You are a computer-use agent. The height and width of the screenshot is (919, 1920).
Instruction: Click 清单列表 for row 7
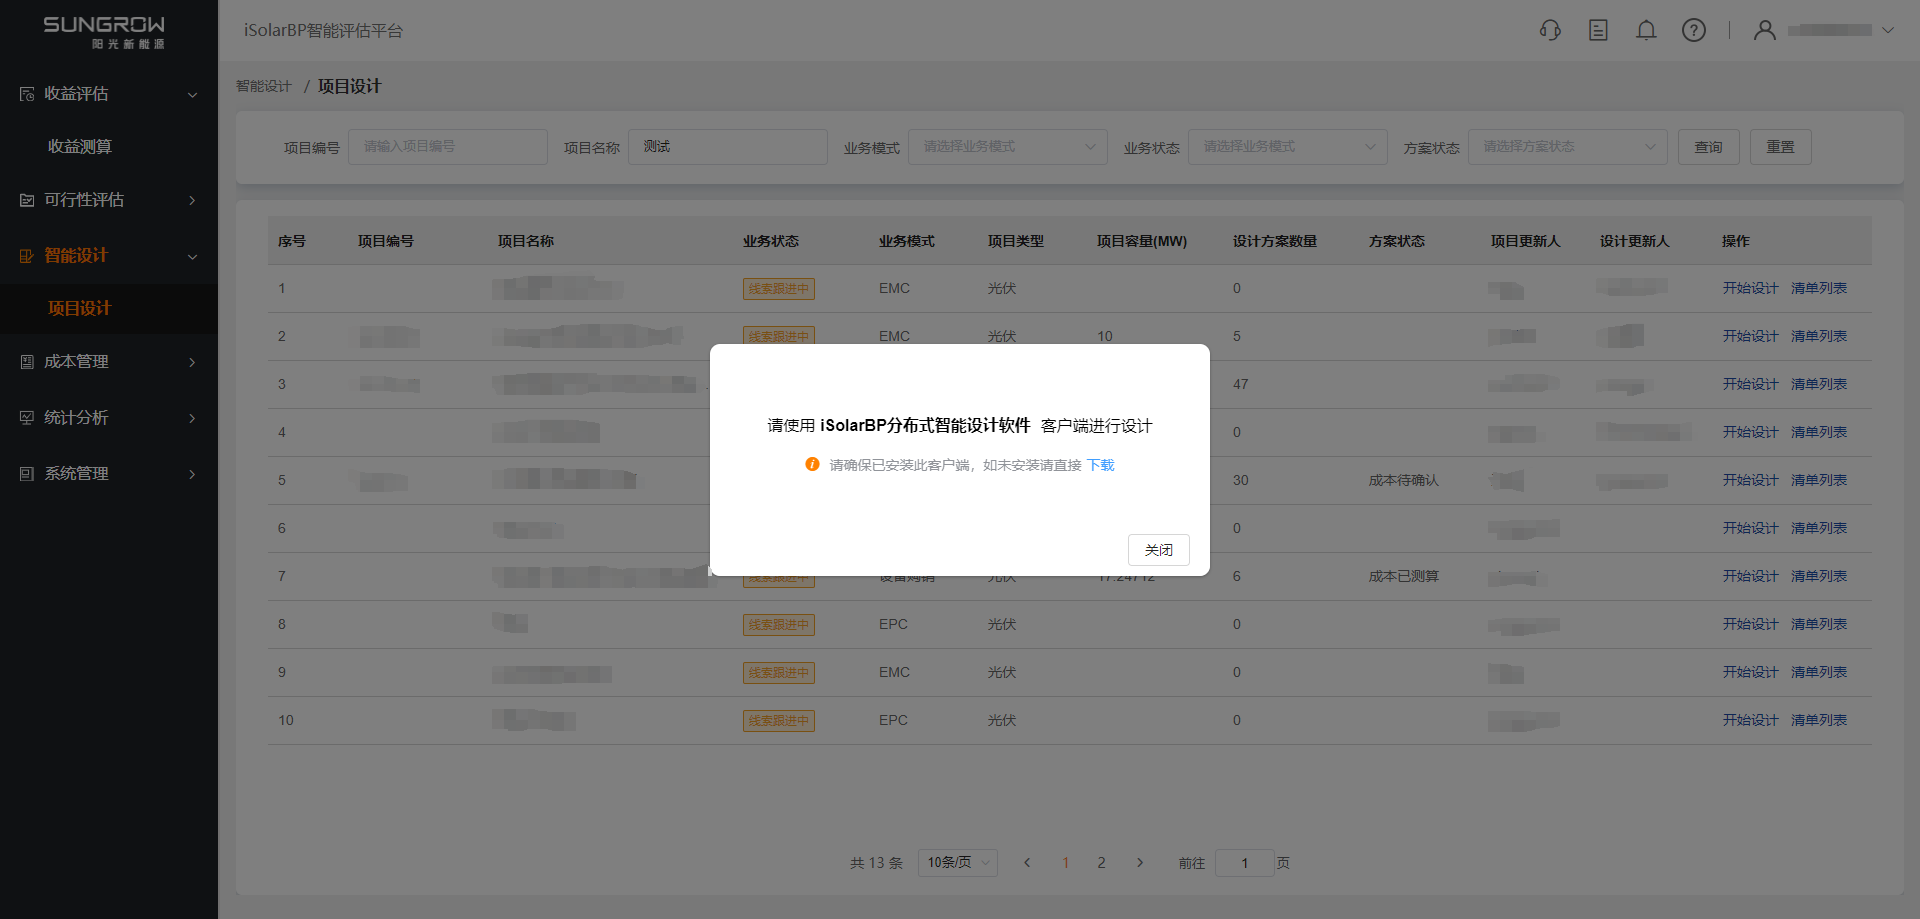click(1819, 576)
